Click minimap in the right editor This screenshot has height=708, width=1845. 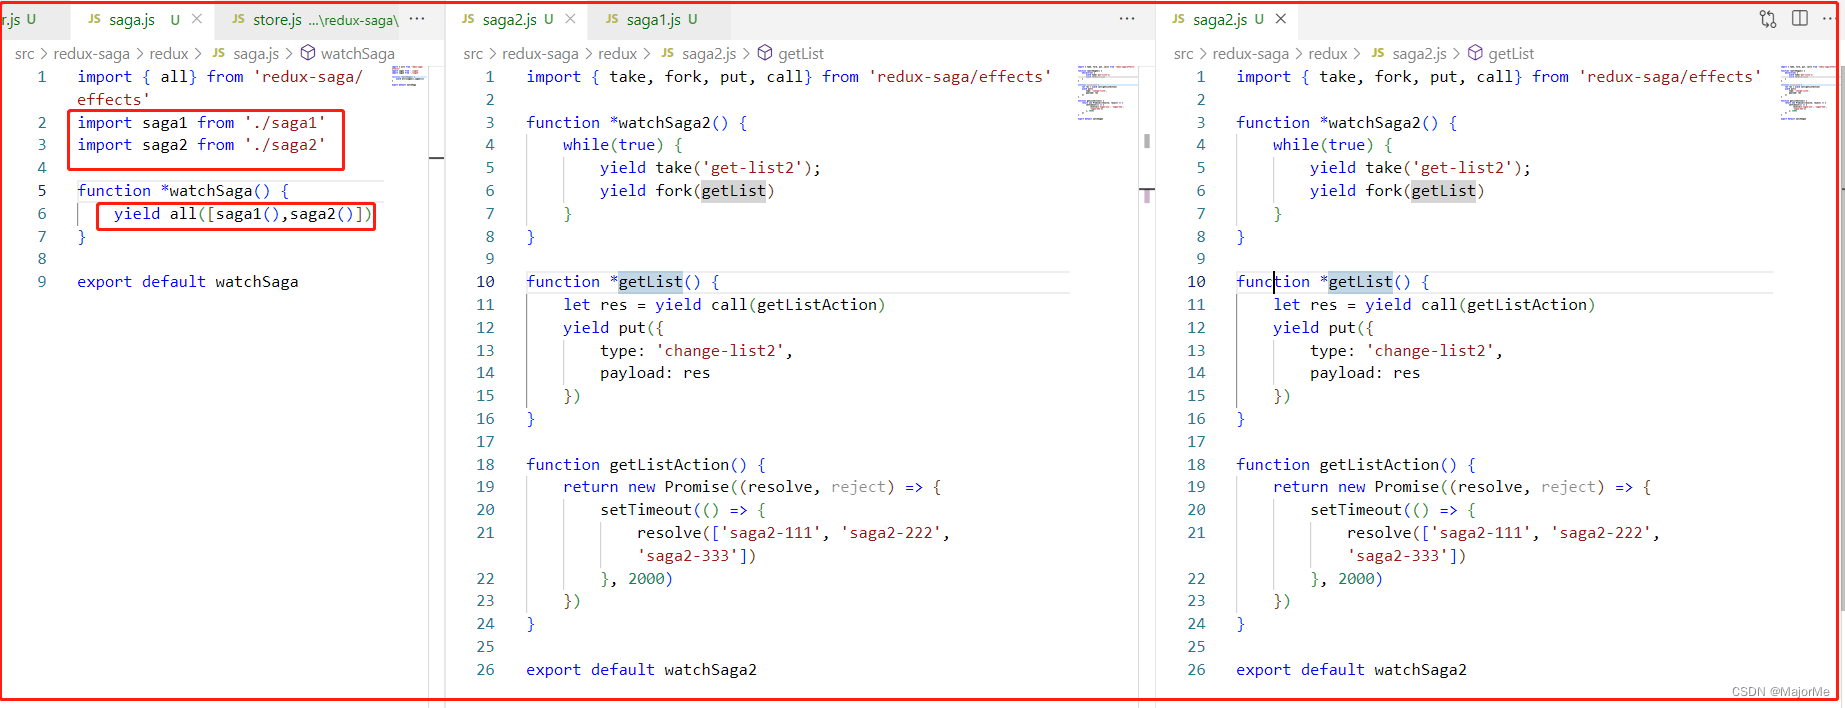[1808, 92]
